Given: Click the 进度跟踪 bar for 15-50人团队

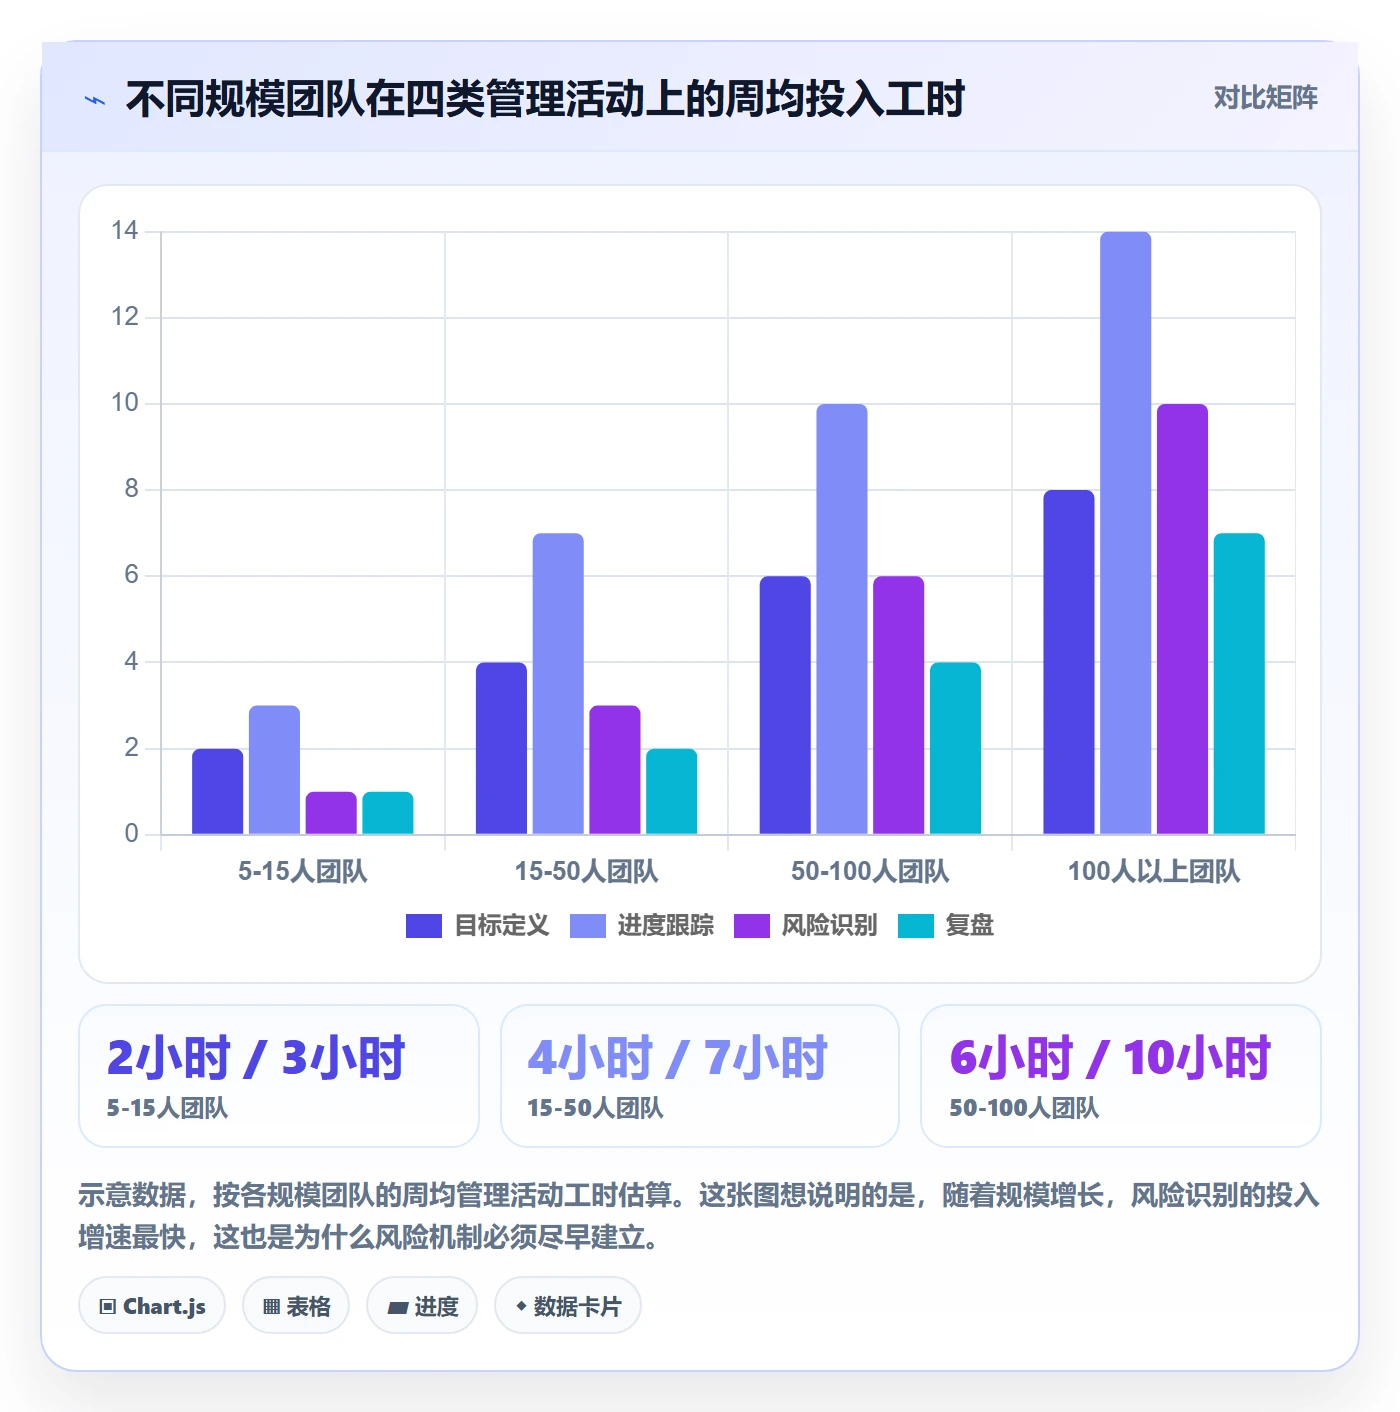Looking at the screenshot, I should (558, 684).
